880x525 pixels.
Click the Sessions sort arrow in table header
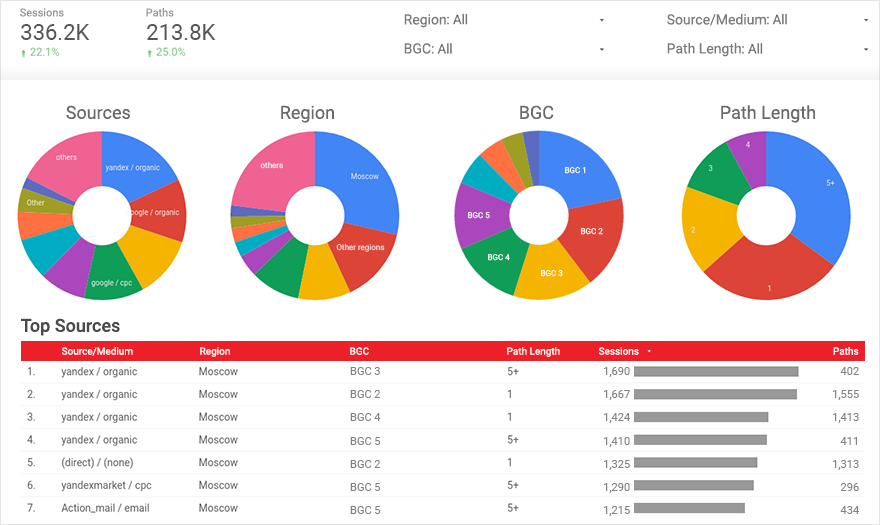[x=649, y=351]
